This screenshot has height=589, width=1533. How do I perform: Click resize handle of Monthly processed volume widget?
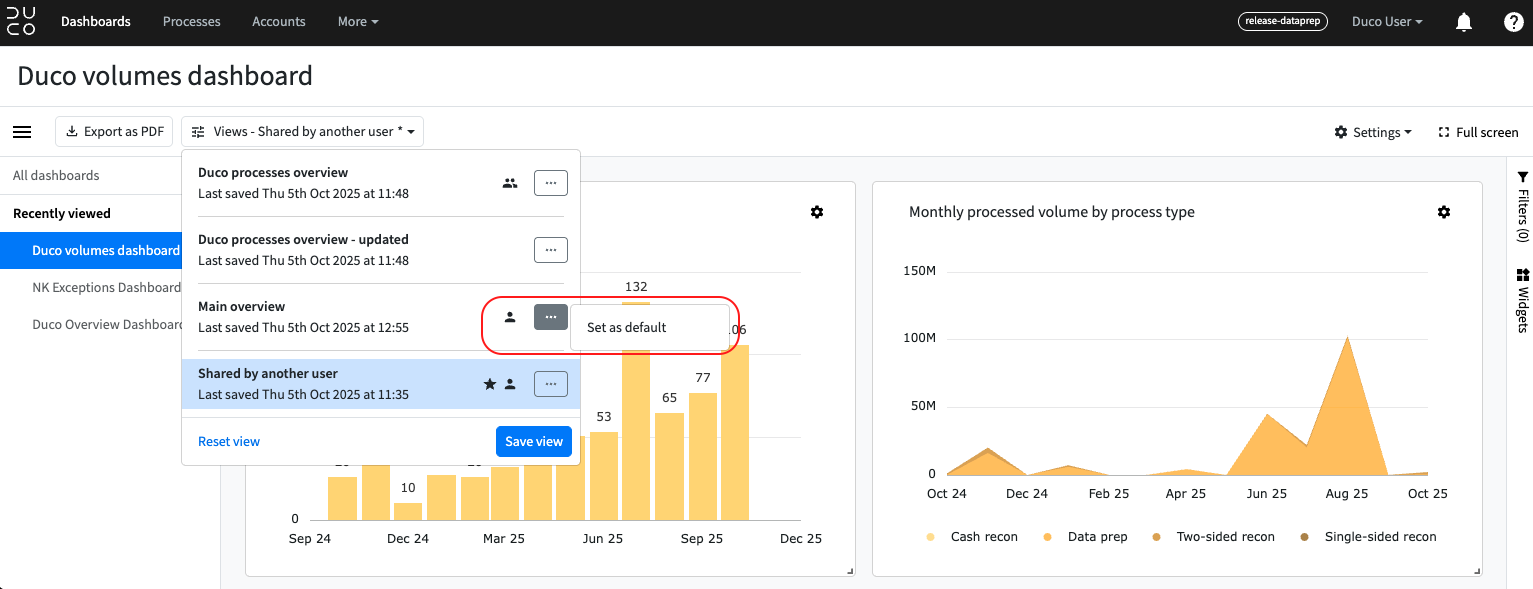1477,571
